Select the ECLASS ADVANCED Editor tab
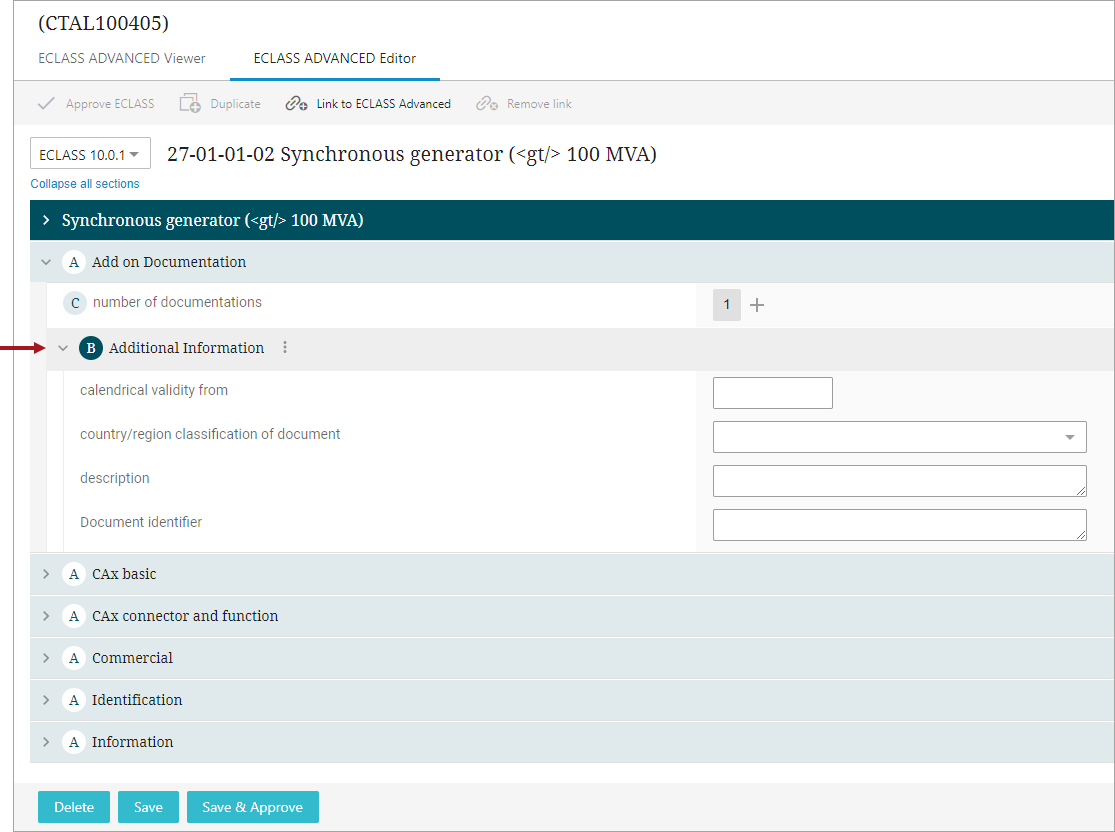Viewport: 1115px width, 832px height. point(335,58)
